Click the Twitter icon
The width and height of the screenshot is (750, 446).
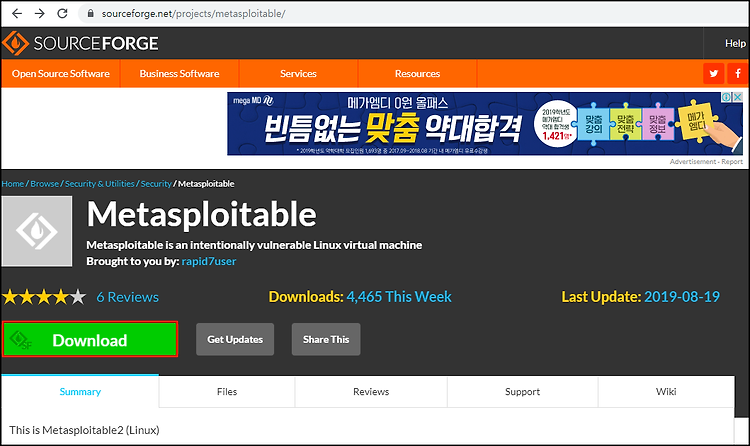713,74
